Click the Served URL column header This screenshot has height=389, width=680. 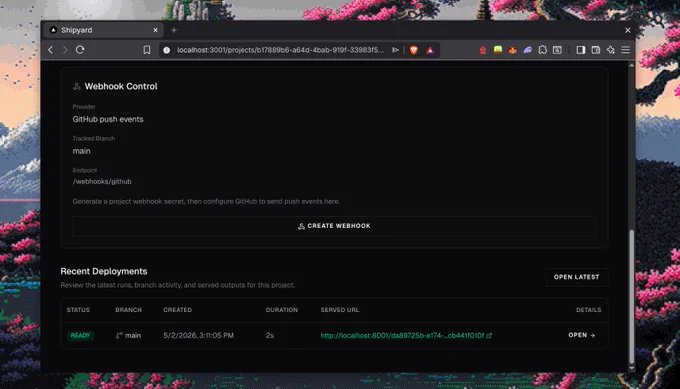pyautogui.click(x=340, y=310)
